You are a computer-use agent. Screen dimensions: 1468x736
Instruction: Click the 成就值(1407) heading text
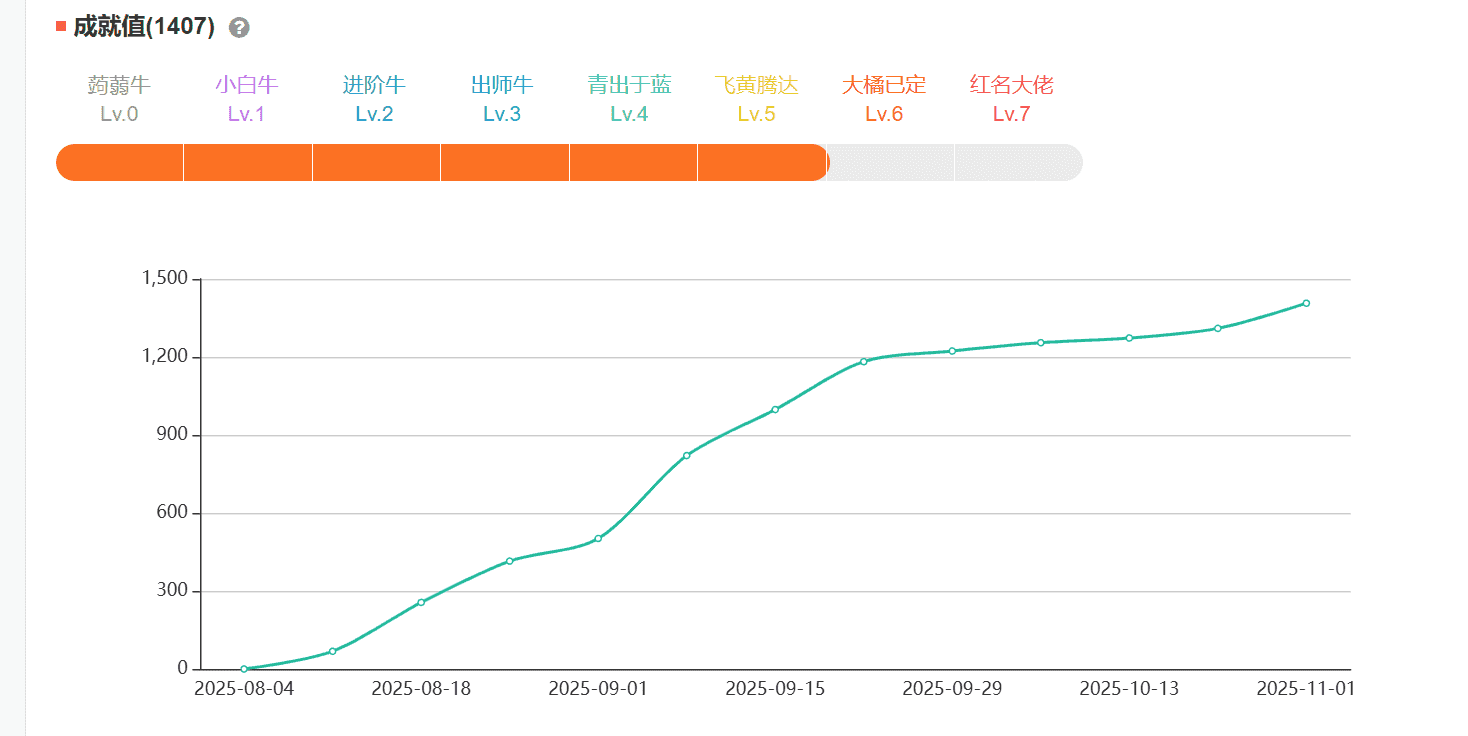[144, 27]
